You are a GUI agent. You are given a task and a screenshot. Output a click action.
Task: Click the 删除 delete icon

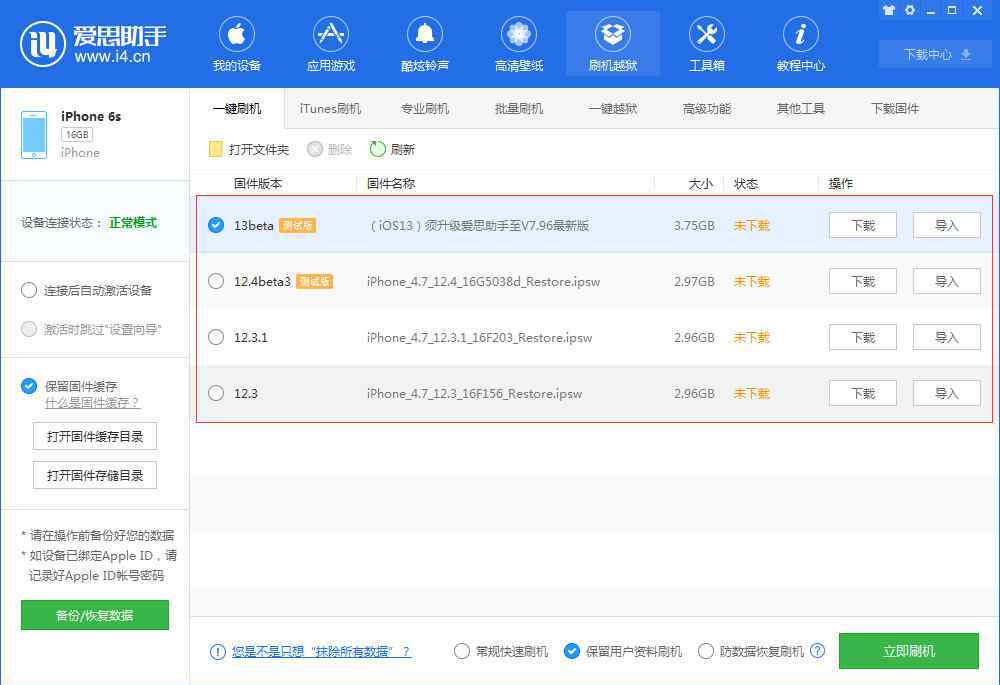click(314, 149)
